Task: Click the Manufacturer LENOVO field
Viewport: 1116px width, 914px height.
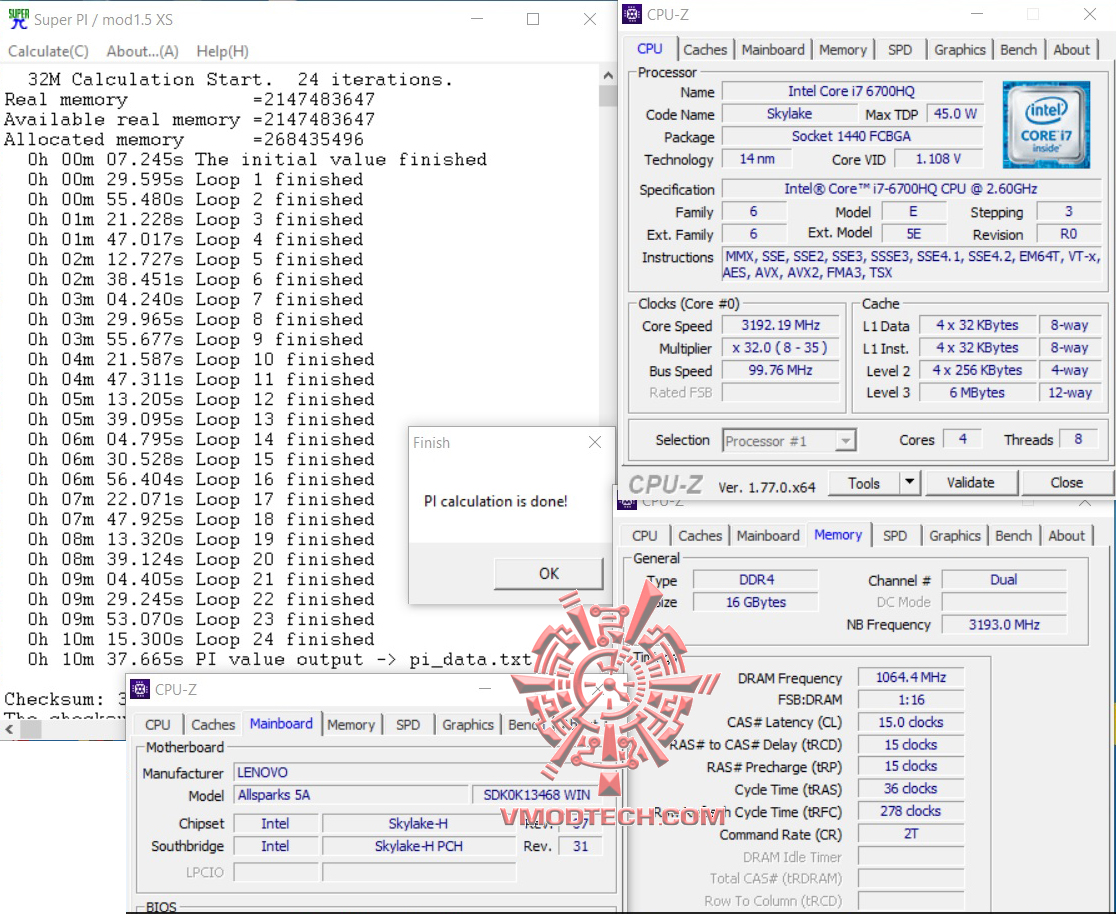Action: click(420, 772)
